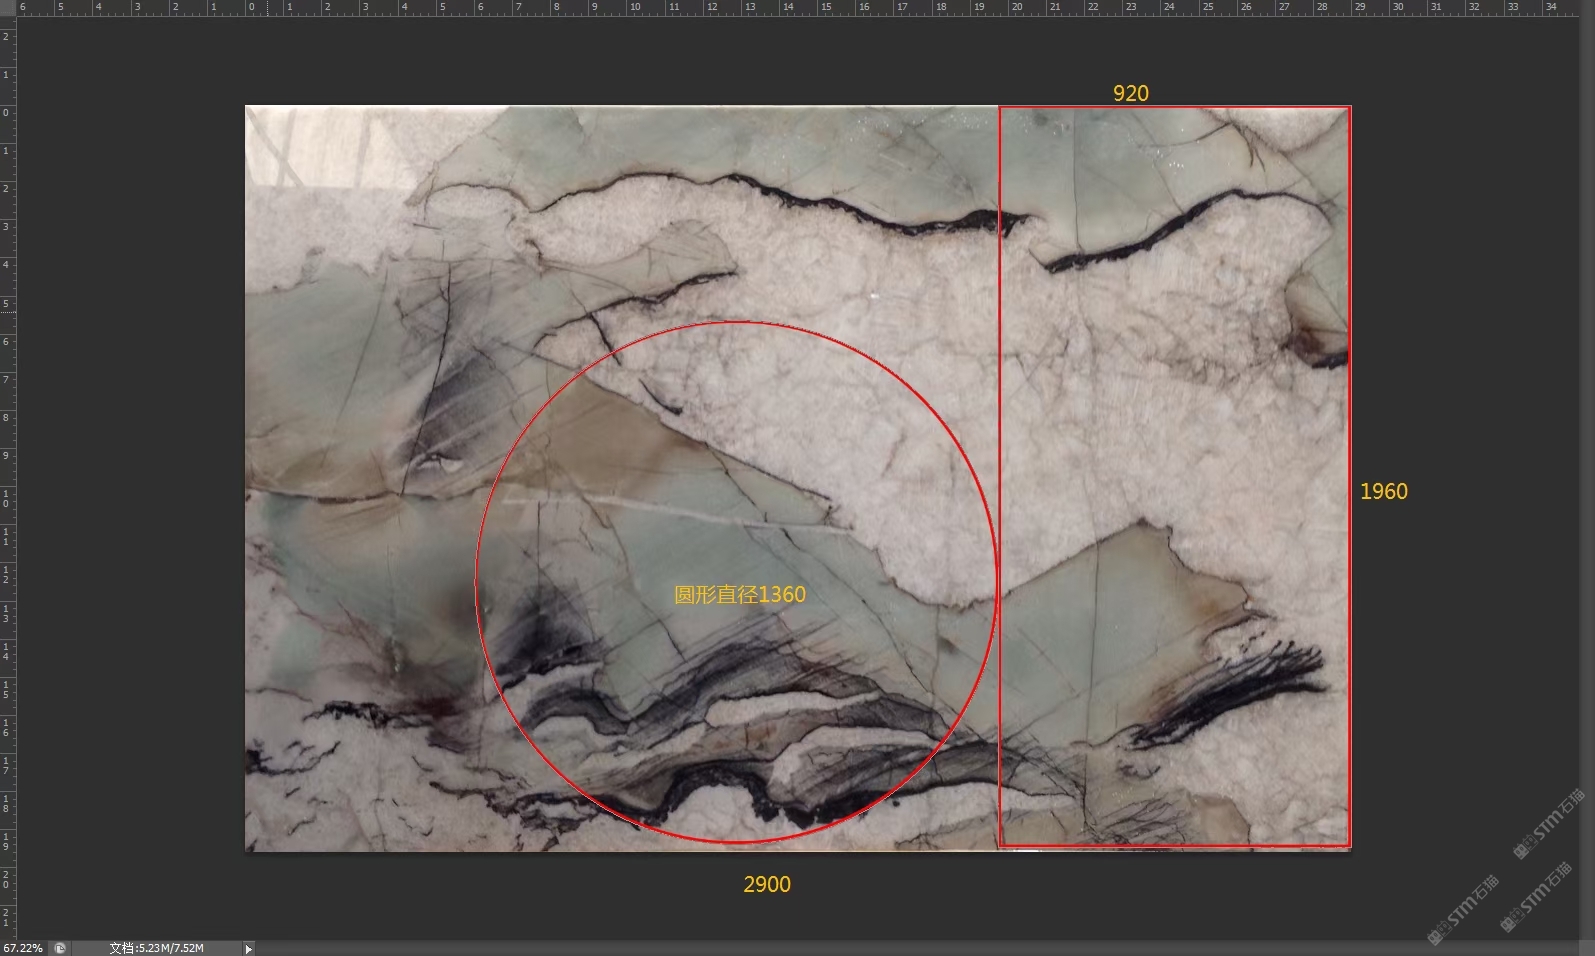Click the 21 mark on the vertical ruler
Image resolution: width=1595 pixels, height=956 pixels.
tap(6, 916)
